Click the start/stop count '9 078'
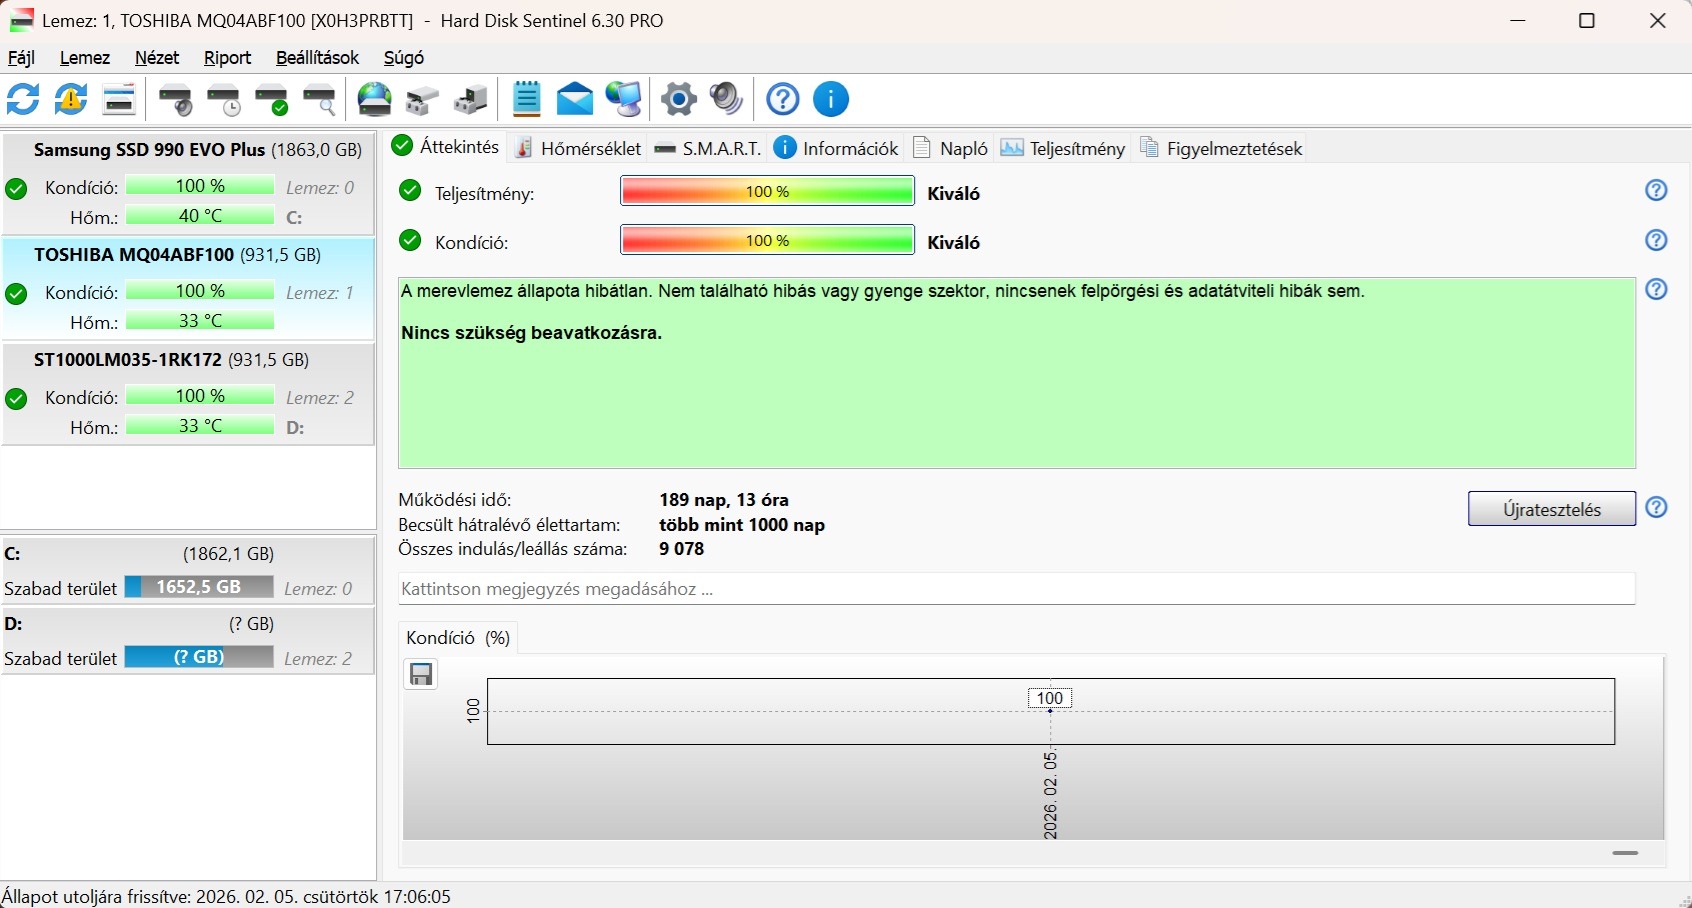Image resolution: width=1692 pixels, height=908 pixels. pos(682,549)
